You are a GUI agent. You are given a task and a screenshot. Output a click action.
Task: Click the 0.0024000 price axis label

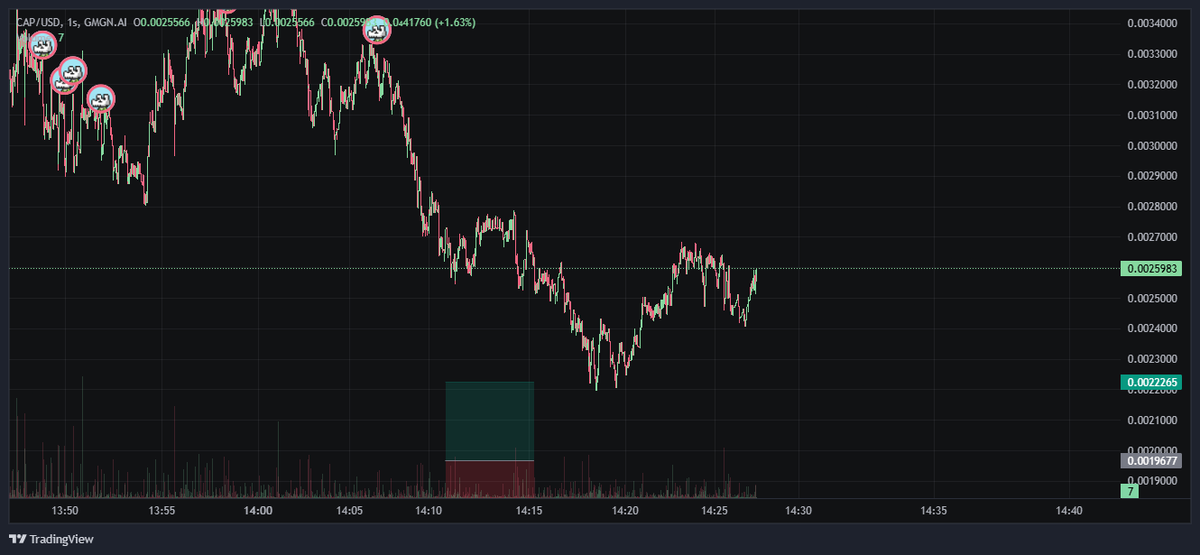coord(1152,329)
